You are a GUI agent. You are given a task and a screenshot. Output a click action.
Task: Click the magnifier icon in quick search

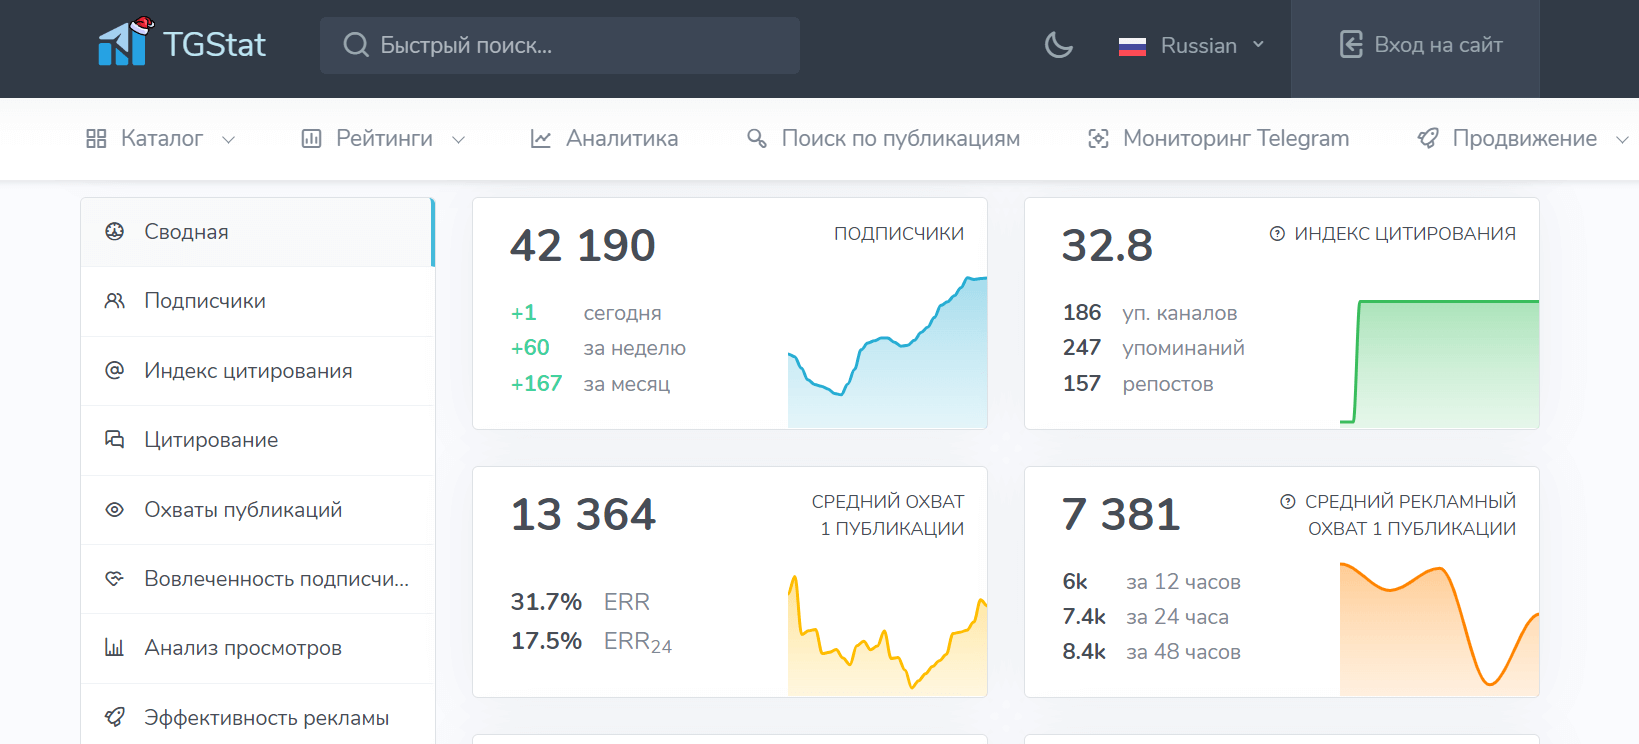point(356,45)
